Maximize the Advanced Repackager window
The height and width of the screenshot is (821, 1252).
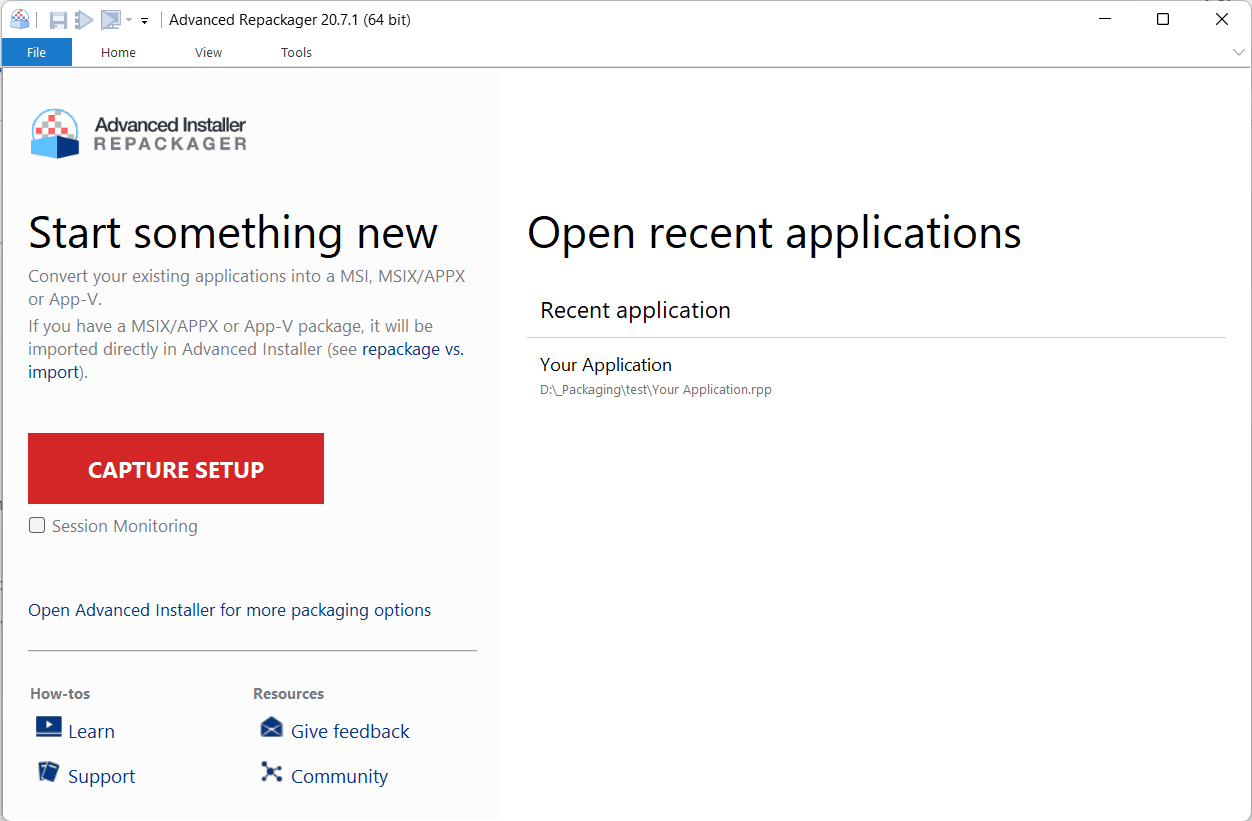[x=1163, y=19]
